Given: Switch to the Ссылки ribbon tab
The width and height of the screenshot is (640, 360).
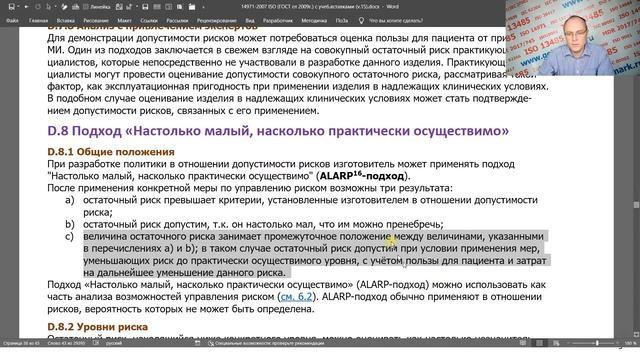Looking at the screenshot, I should (x=149, y=20).
